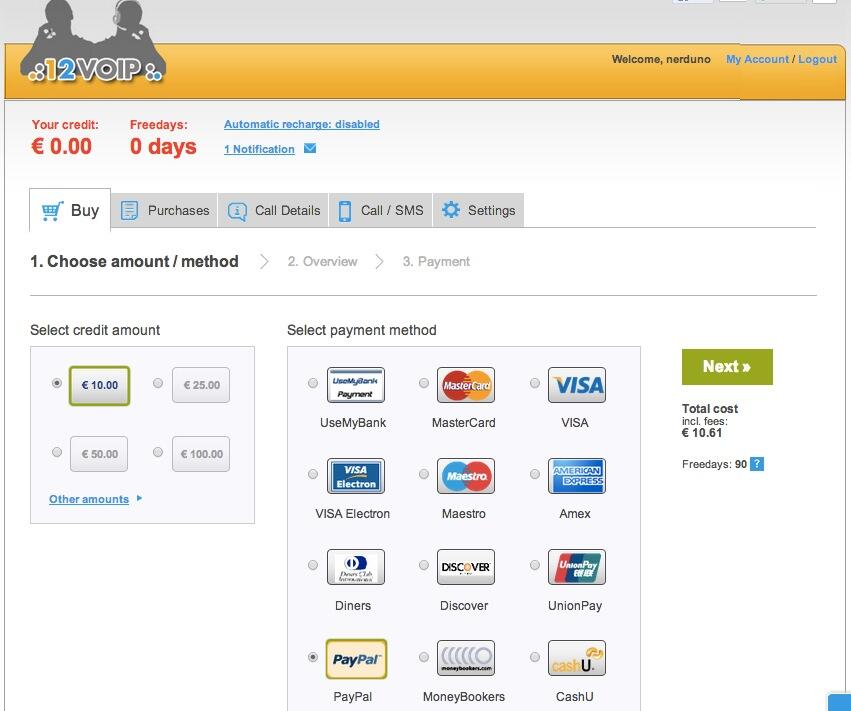Open the Call / SMS tab

pyautogui.click(x=380, y=210)
